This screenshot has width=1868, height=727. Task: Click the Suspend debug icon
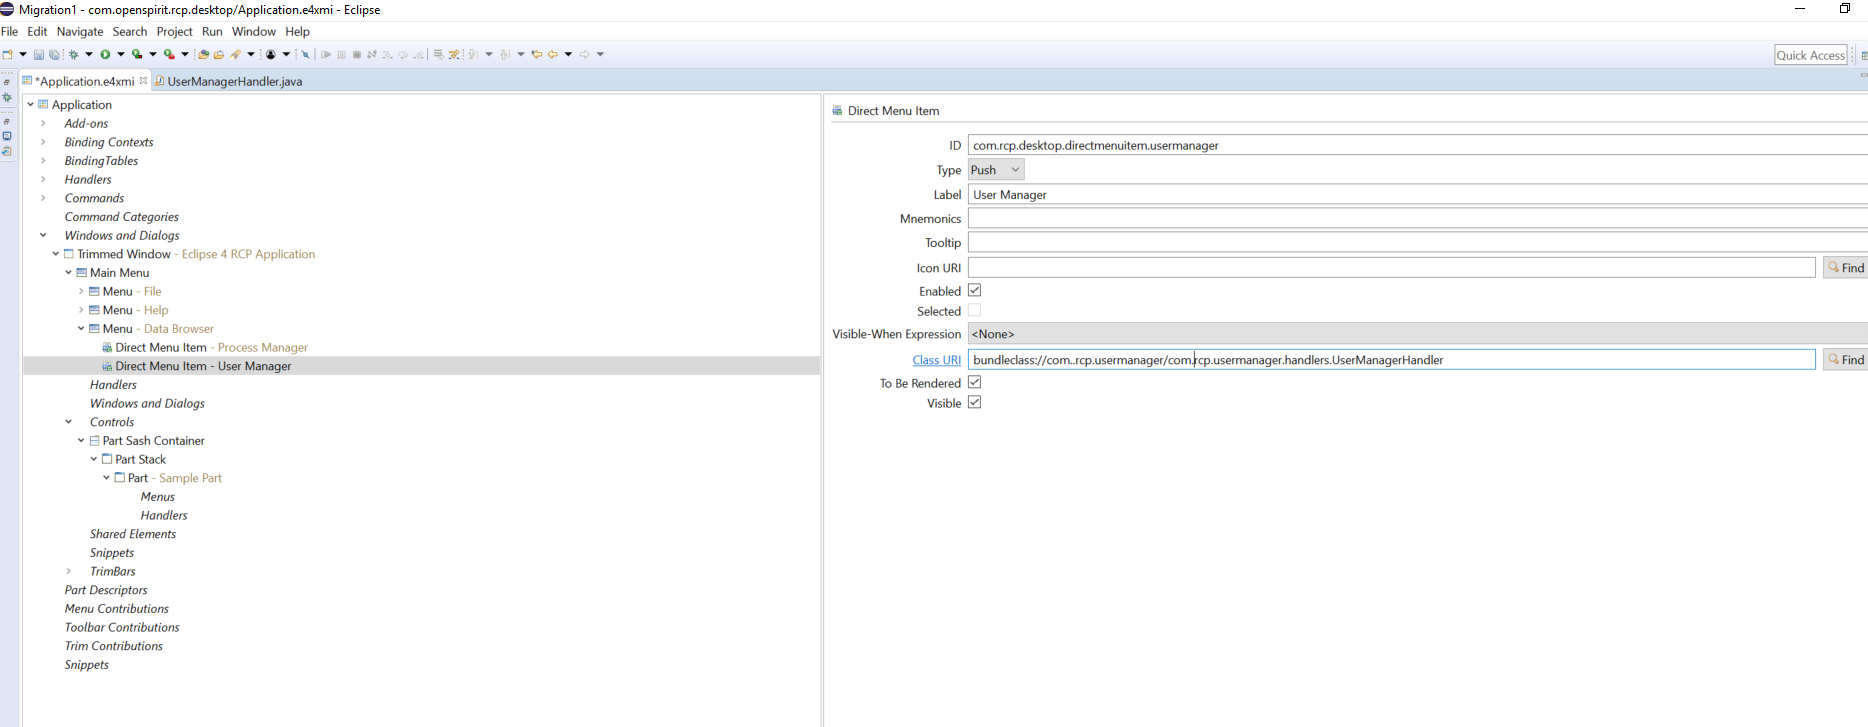(x=341, y=54)
